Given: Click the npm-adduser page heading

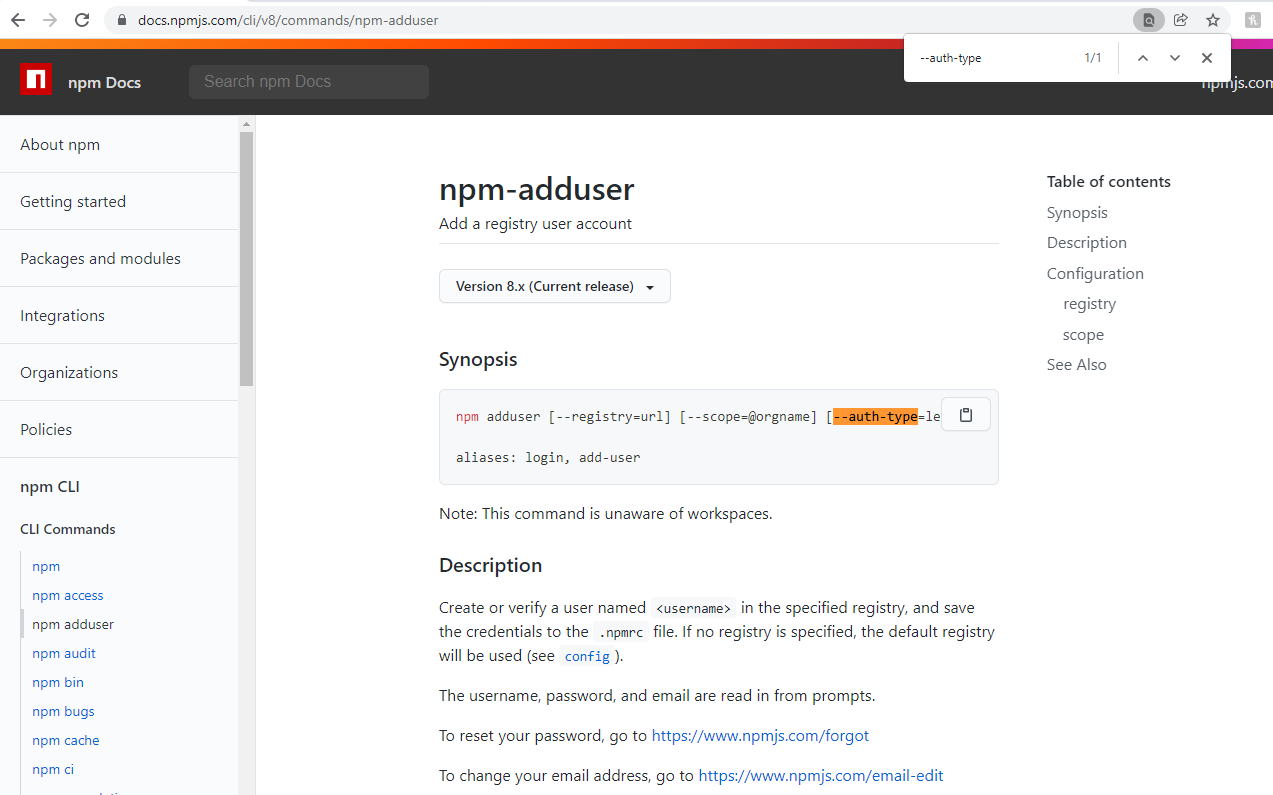Looking at the screenshot, I should pyautogui.click(x=536, y=189).
